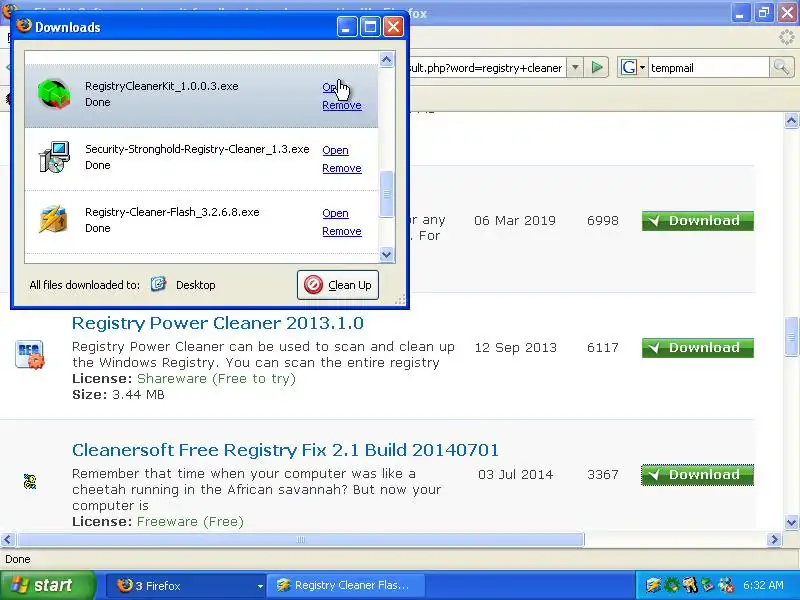Click the Firefox loading throbber icon
Image resolution: width=800 pixels, height=600 pixels.
click(786, 37)
